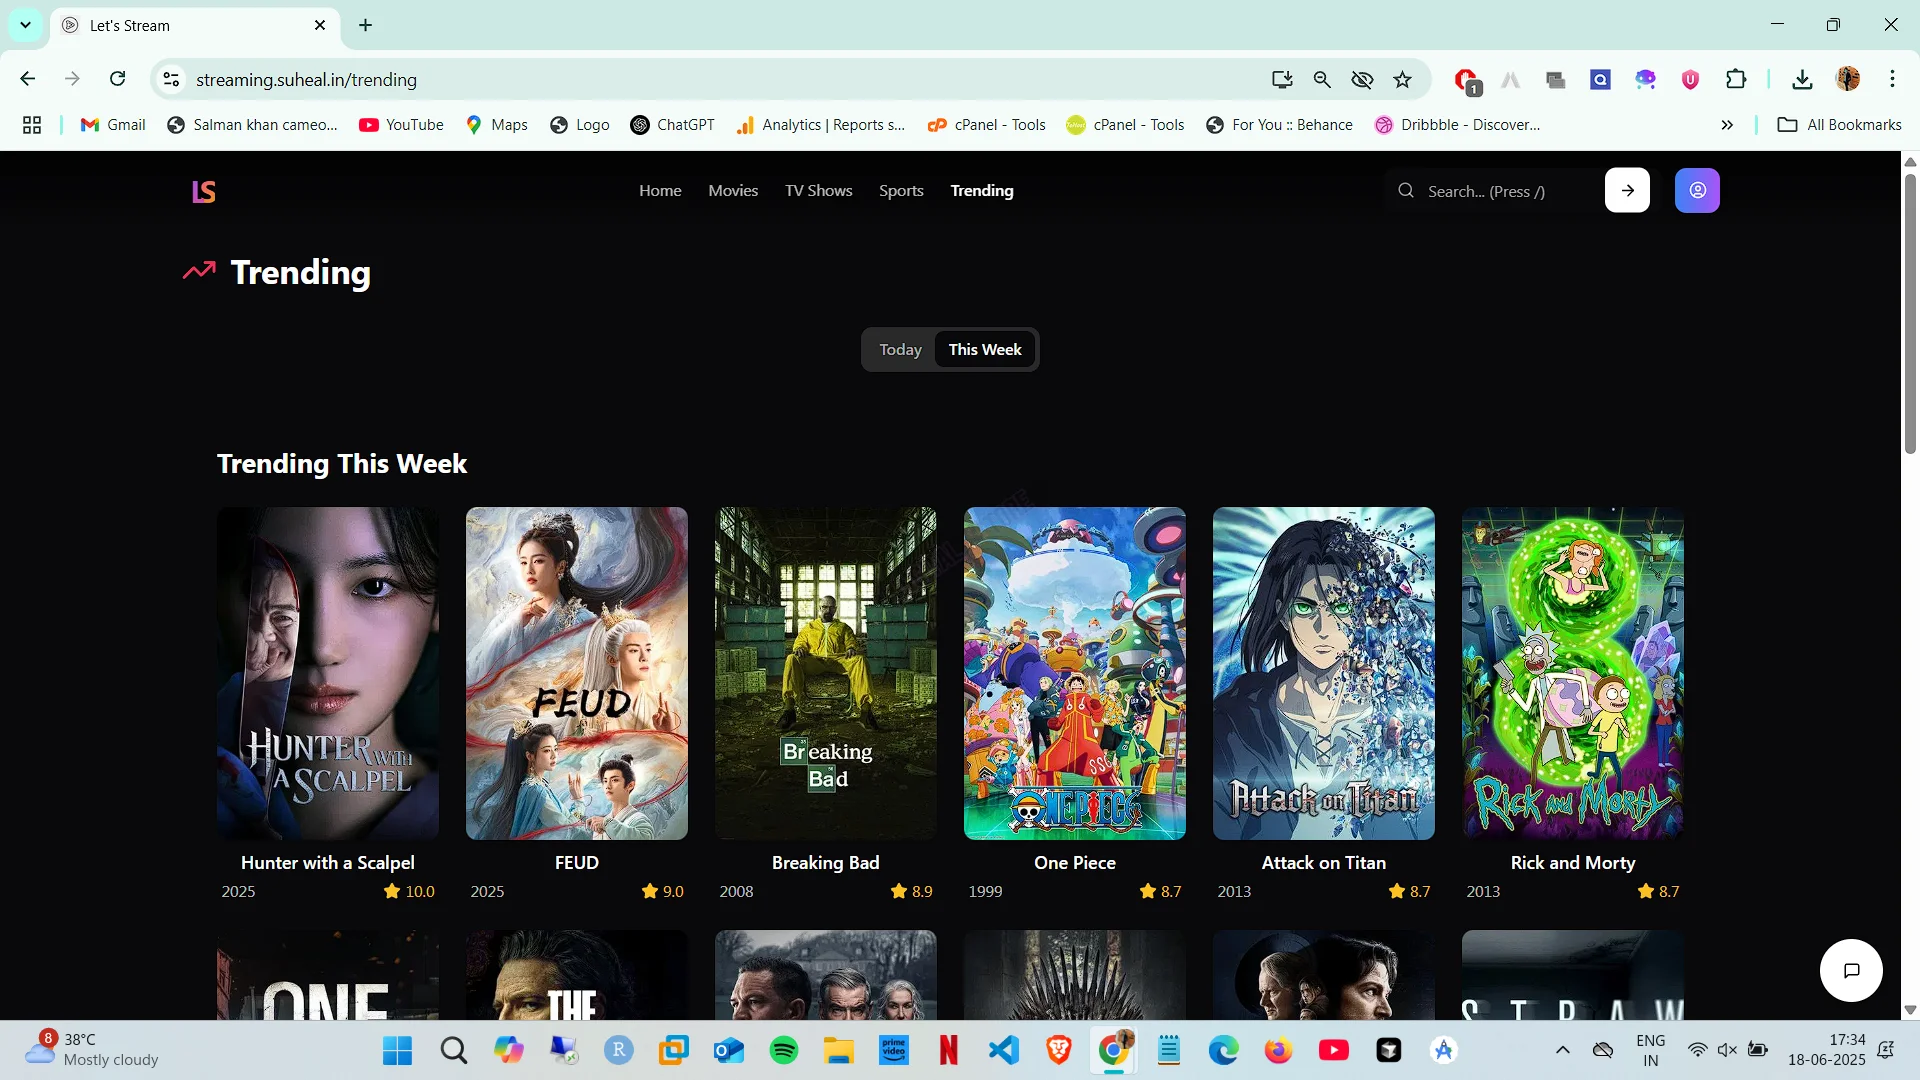
Task: Click the scrollbar down arrow
Action: (1910, 1010)
